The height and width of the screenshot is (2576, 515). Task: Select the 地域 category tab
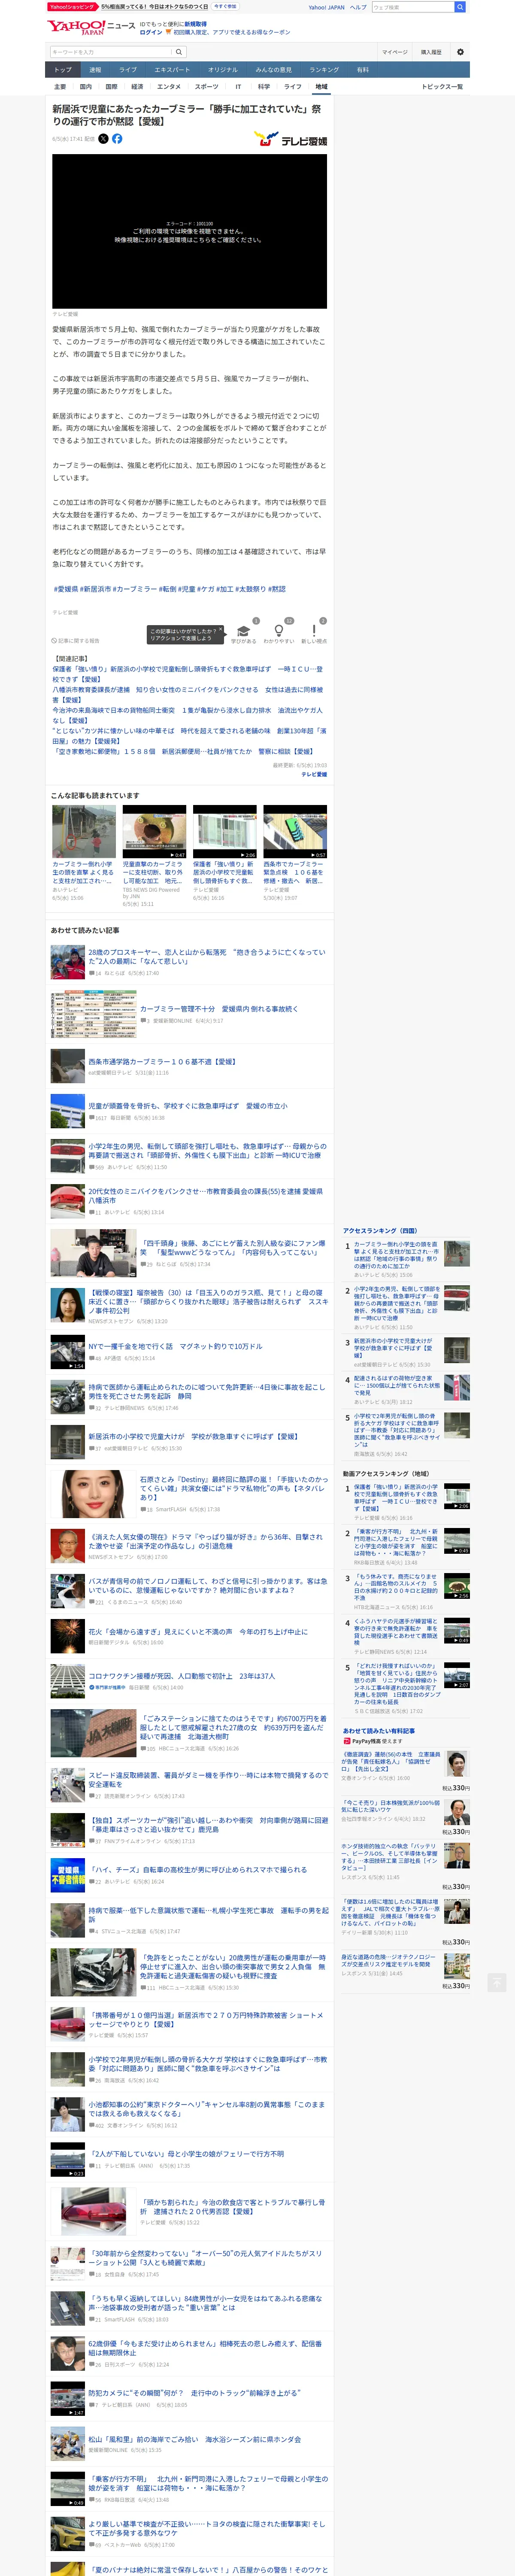pyautogui.click(x=321, y=87)
